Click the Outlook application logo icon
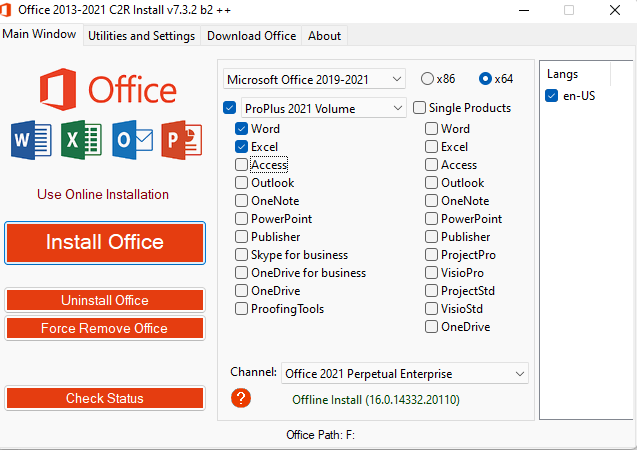 pos(132,140)
